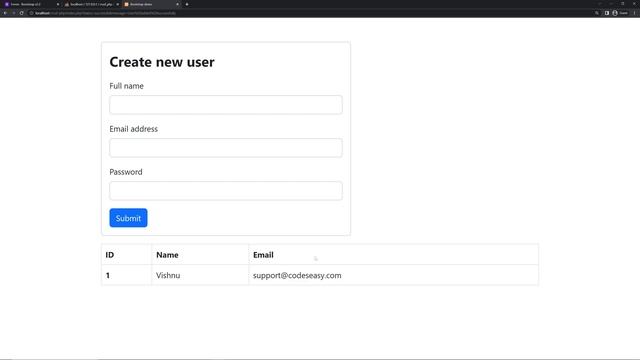640x360 pixels.
Task: Click the Email address input field
Action: [x=226, y=148]
